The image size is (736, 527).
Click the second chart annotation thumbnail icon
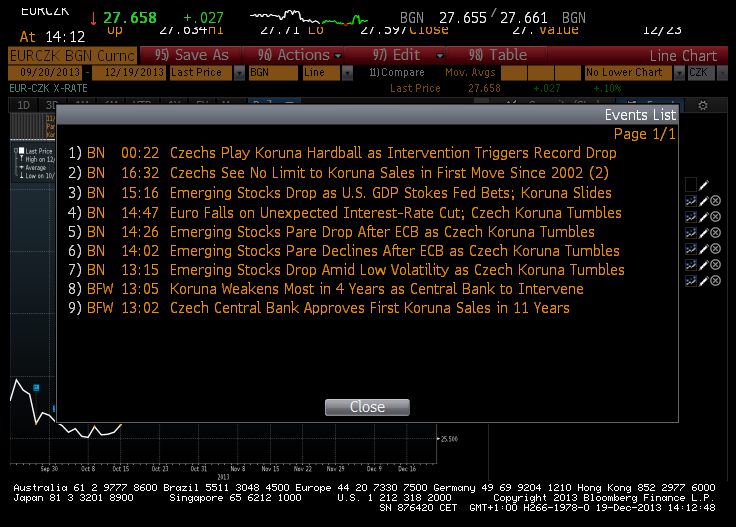point(691,217)
